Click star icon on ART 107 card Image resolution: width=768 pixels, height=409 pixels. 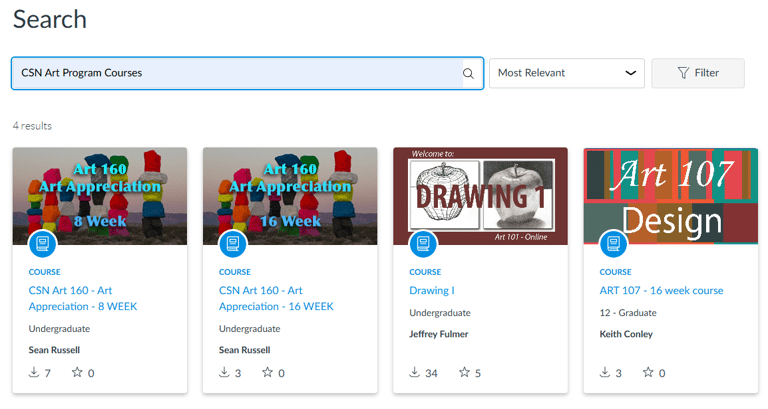pyautogui.click(x=648, y=372)
